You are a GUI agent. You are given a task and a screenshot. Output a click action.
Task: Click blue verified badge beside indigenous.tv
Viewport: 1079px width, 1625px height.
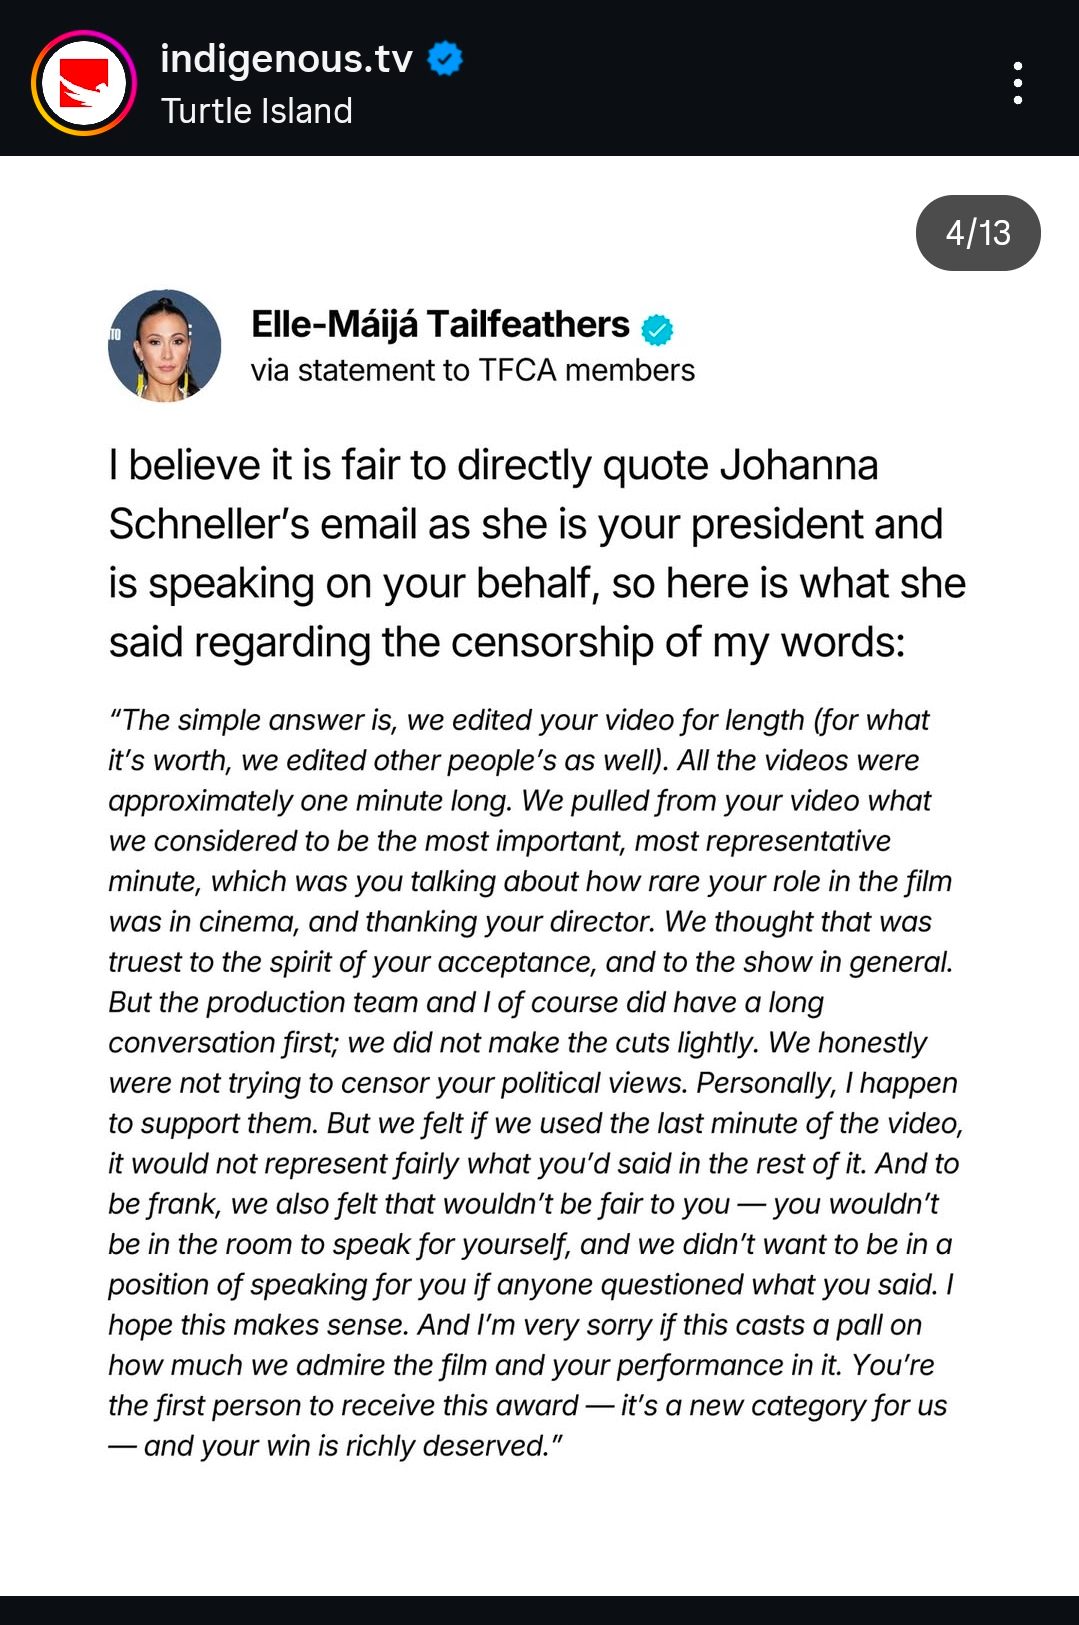point(445,59)
